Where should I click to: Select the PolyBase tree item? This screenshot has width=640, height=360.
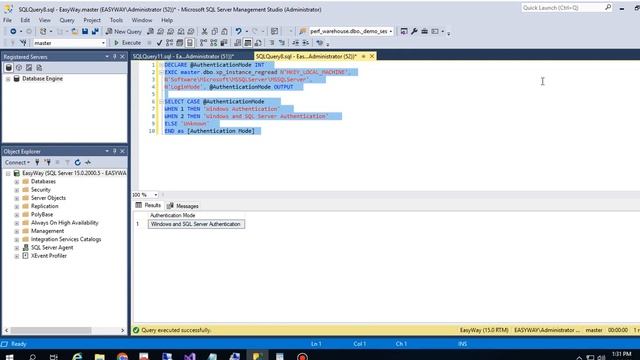42,215
